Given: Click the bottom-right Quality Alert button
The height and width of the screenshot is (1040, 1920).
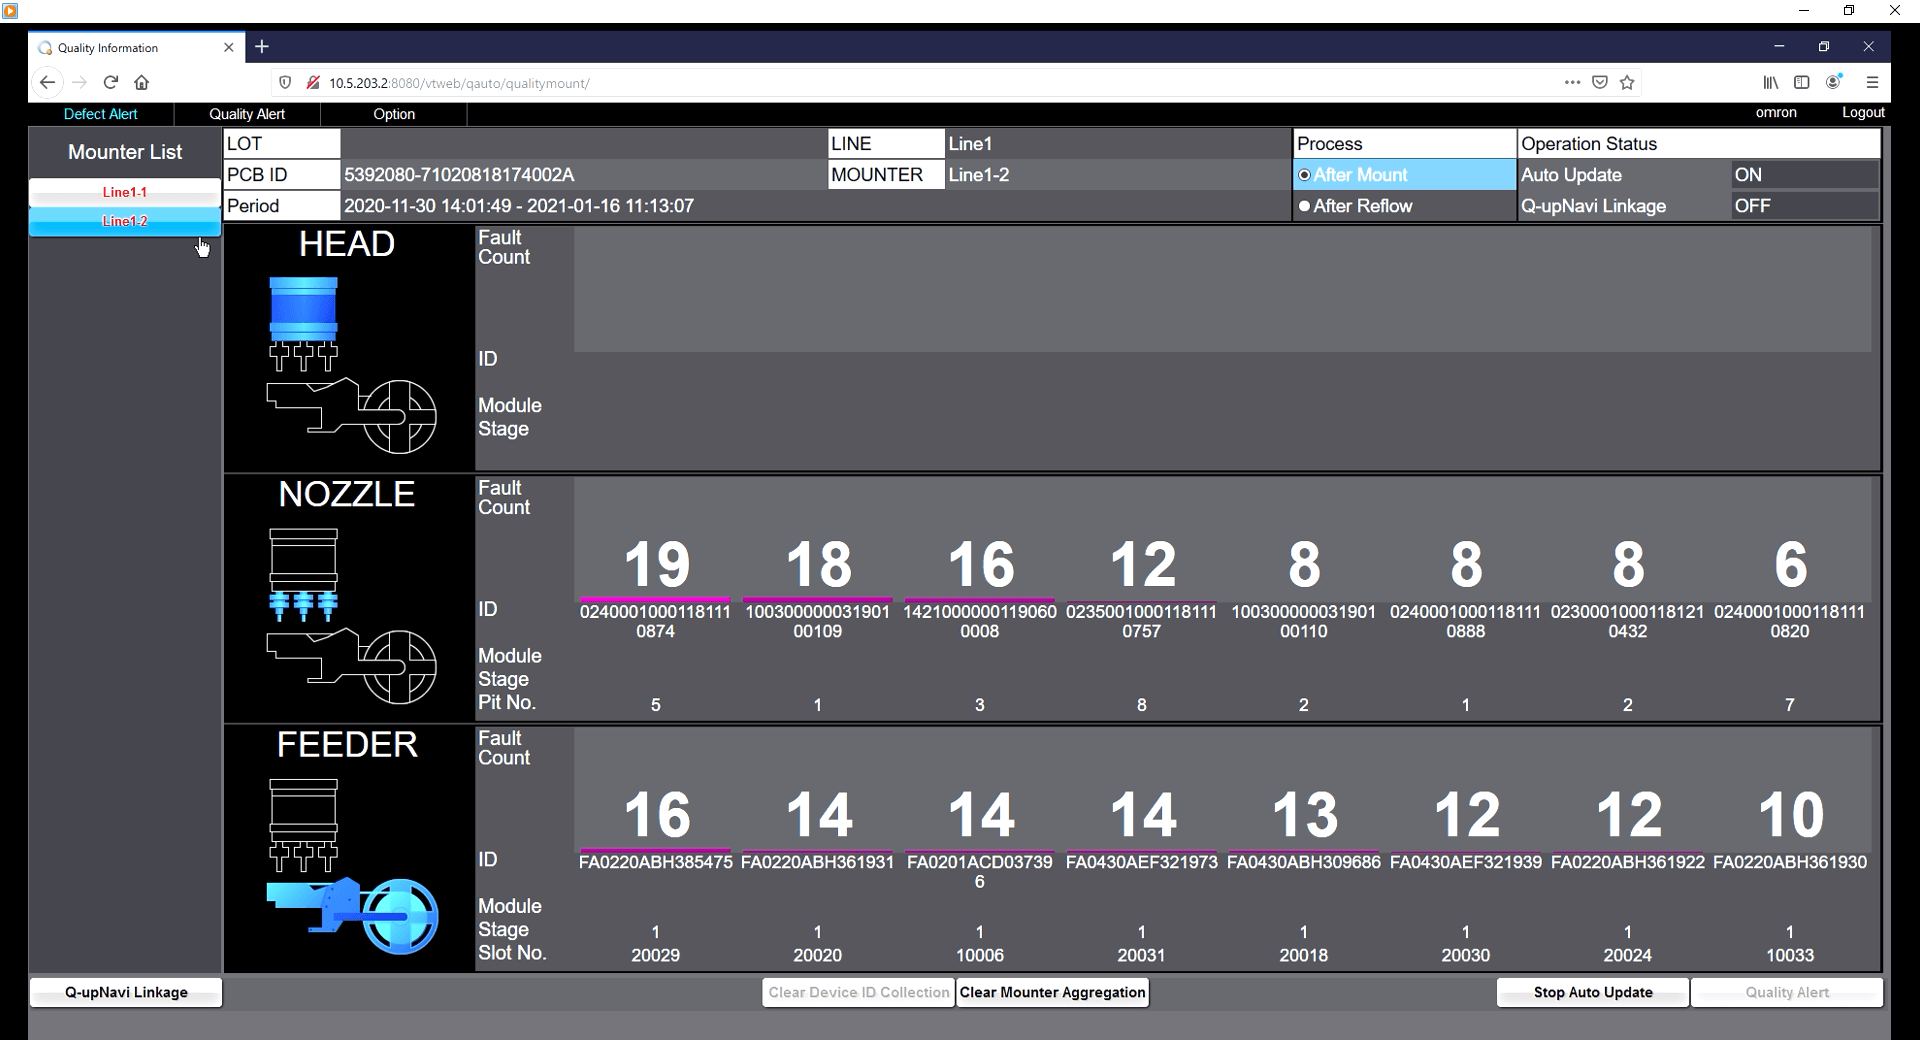Looking at the screenshot, I should (1787, 992).
